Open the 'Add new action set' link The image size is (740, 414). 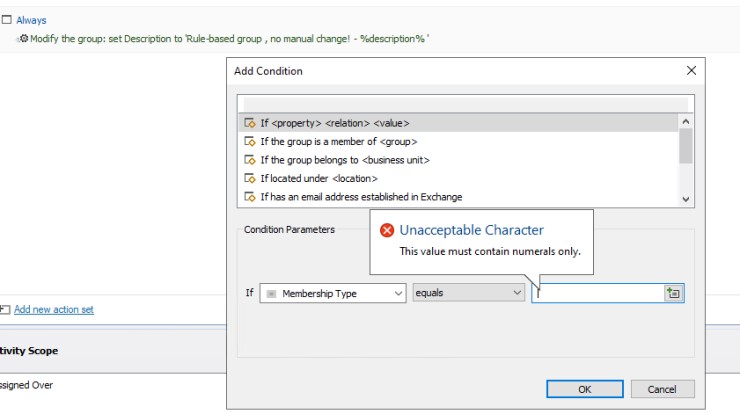pyautogui.click(x=54, y=309)
